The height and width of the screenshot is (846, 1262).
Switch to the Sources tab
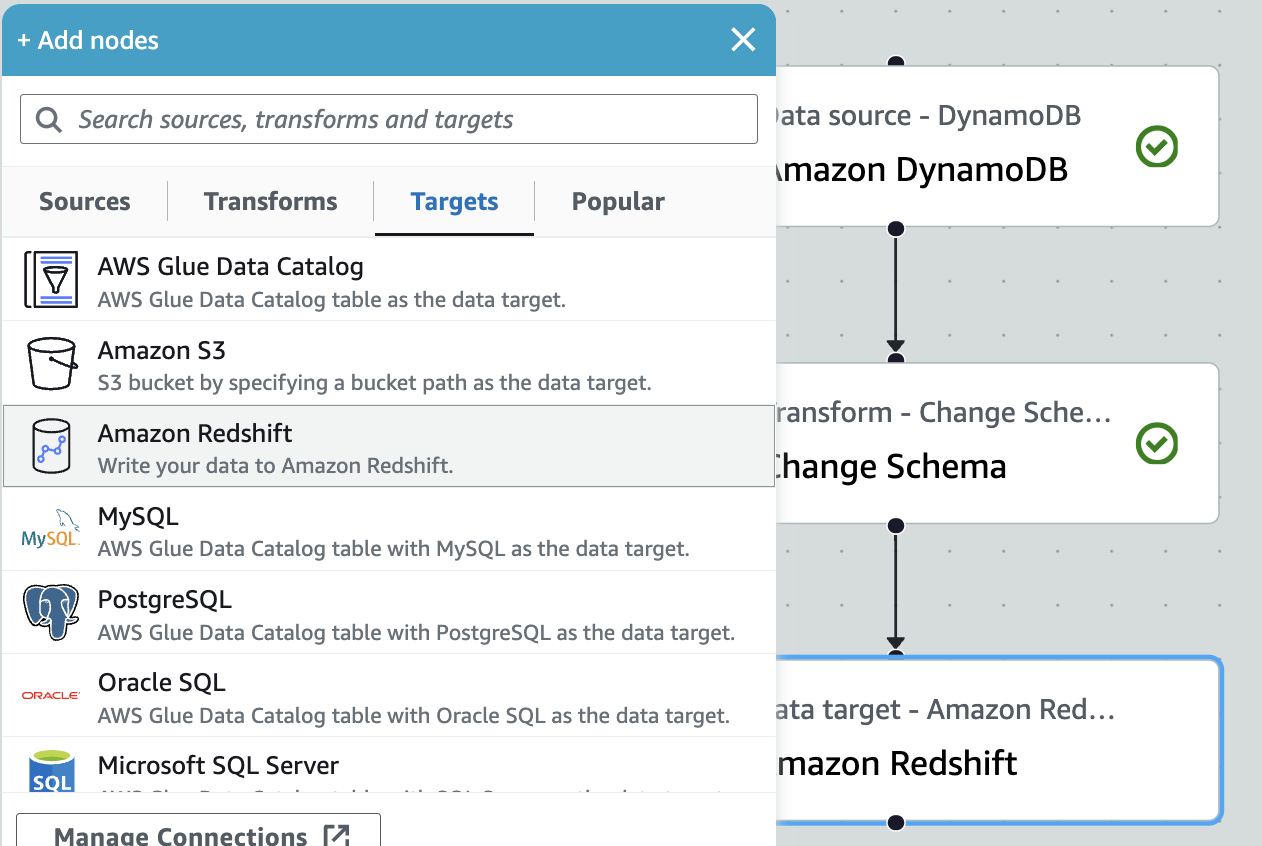[84, 201]
